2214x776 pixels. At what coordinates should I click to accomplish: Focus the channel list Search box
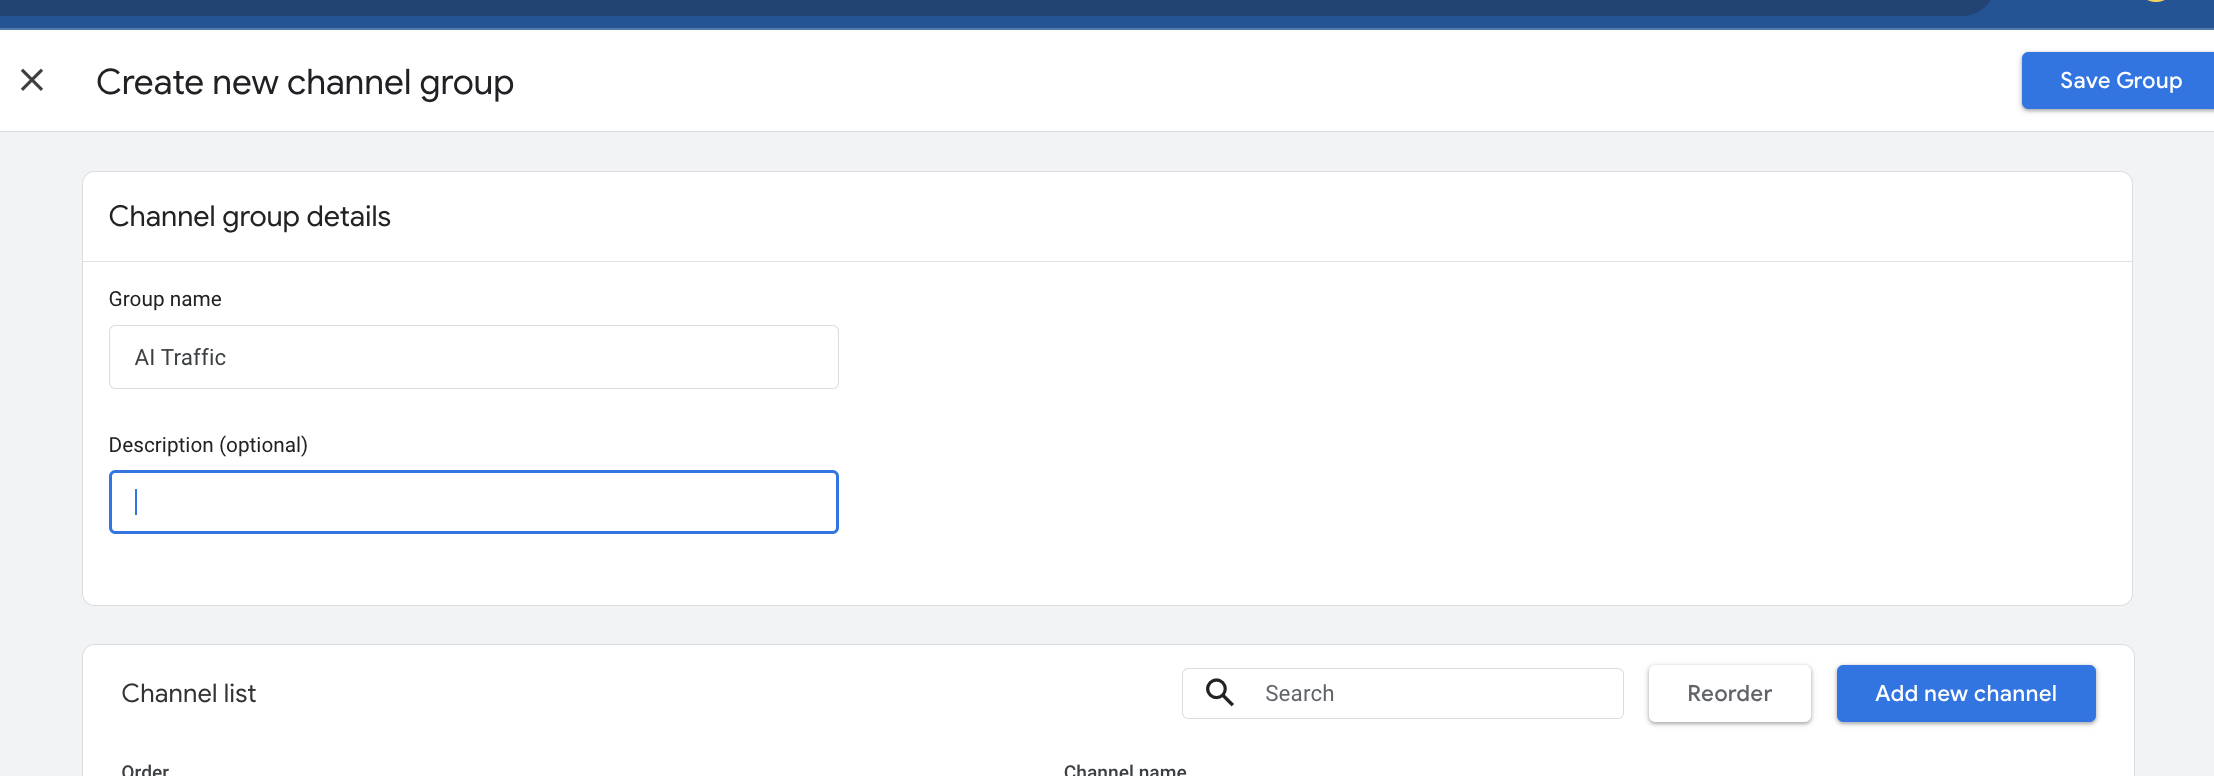click(1402, 693)
